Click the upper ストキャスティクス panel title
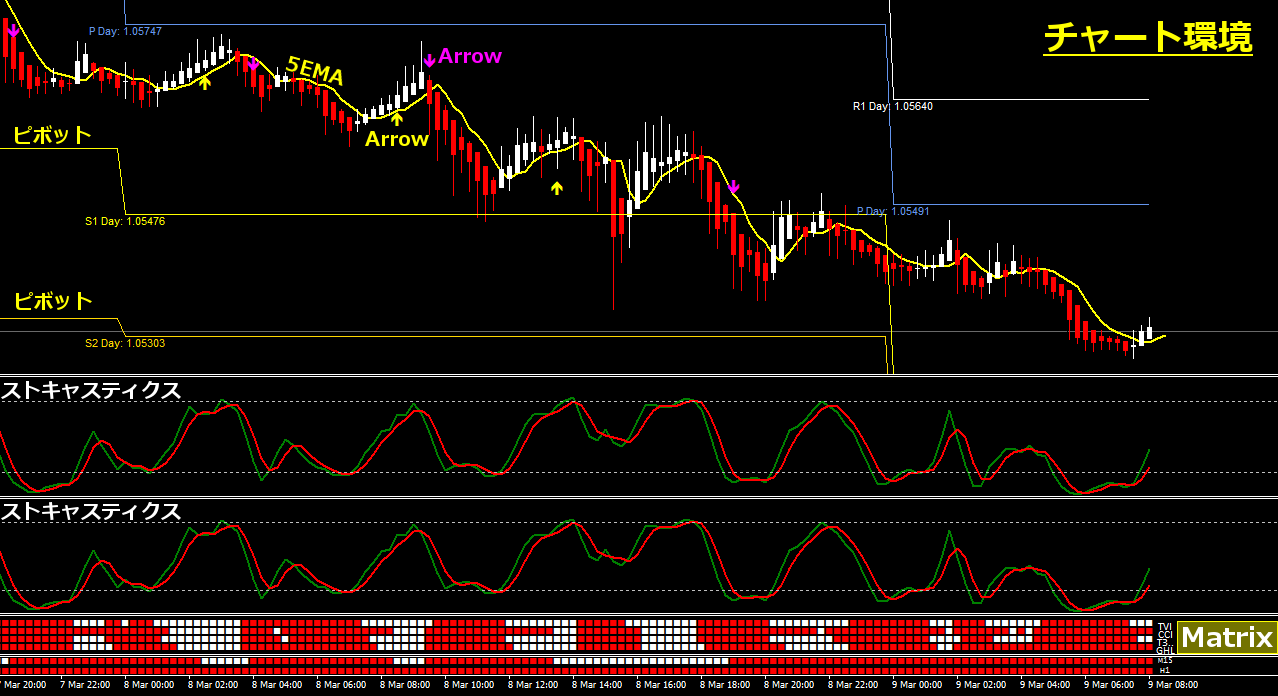This screenshot has width=1278, height=696. 91,390
